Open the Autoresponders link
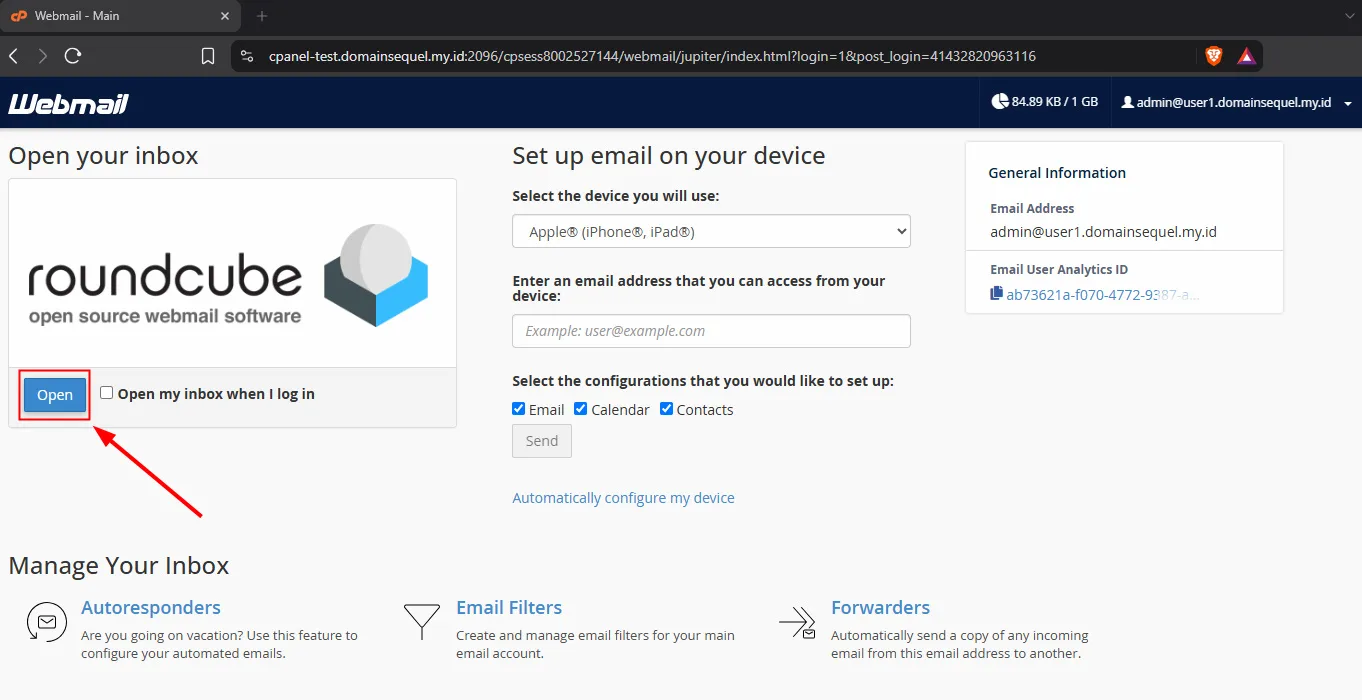The width and height of the screenshot is (1362, 700). [151, 607]
